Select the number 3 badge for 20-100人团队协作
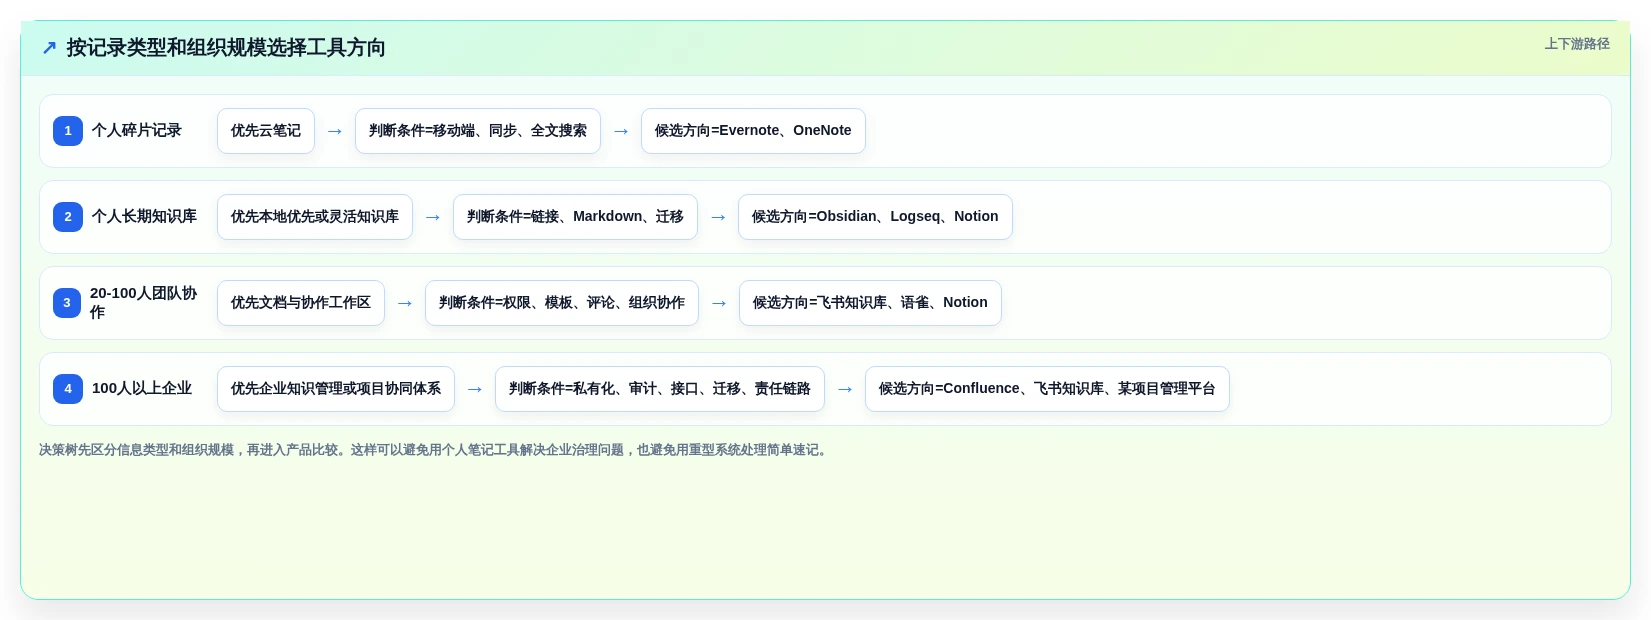 tap(67, 303)
